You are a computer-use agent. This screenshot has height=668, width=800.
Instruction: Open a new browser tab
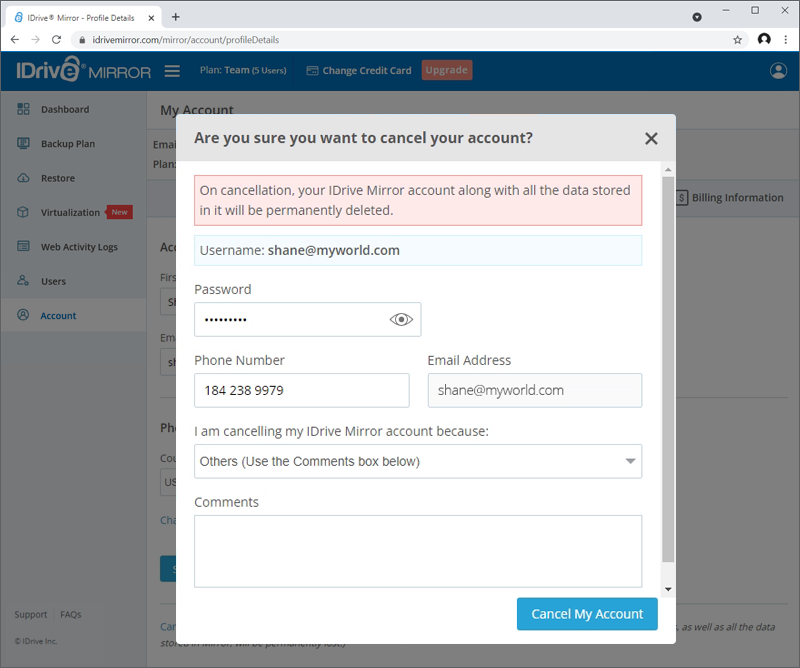click(x=176, y=17)
